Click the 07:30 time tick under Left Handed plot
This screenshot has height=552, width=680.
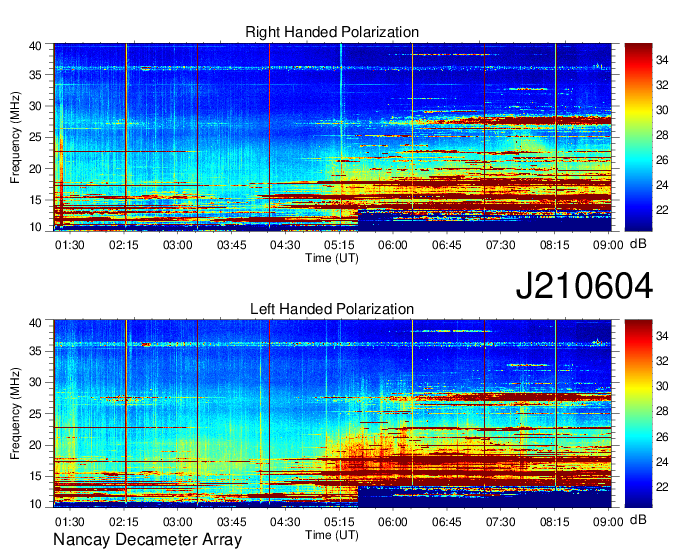(500, 522)
